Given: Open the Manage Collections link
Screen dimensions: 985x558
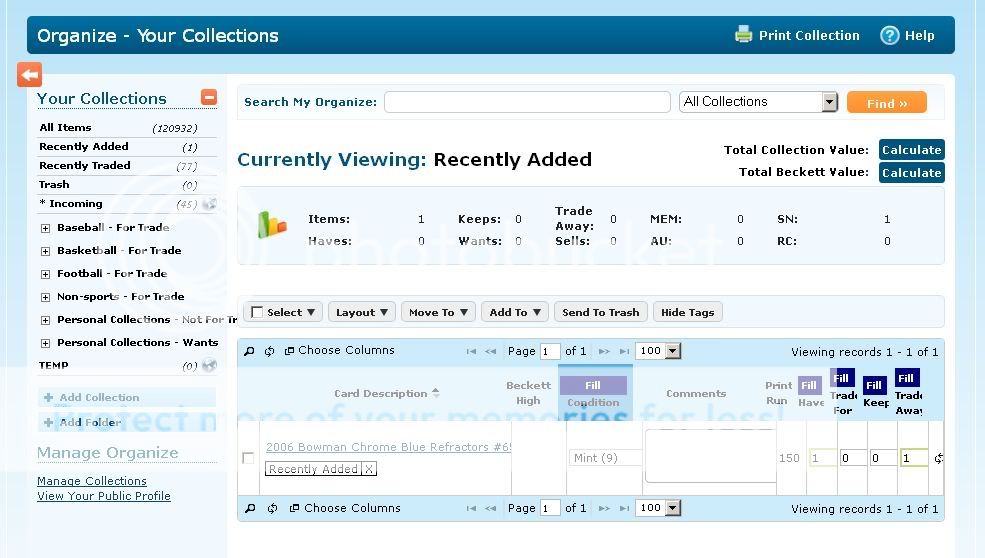Looking at the screenshot, I should click(x=92, y=481).
